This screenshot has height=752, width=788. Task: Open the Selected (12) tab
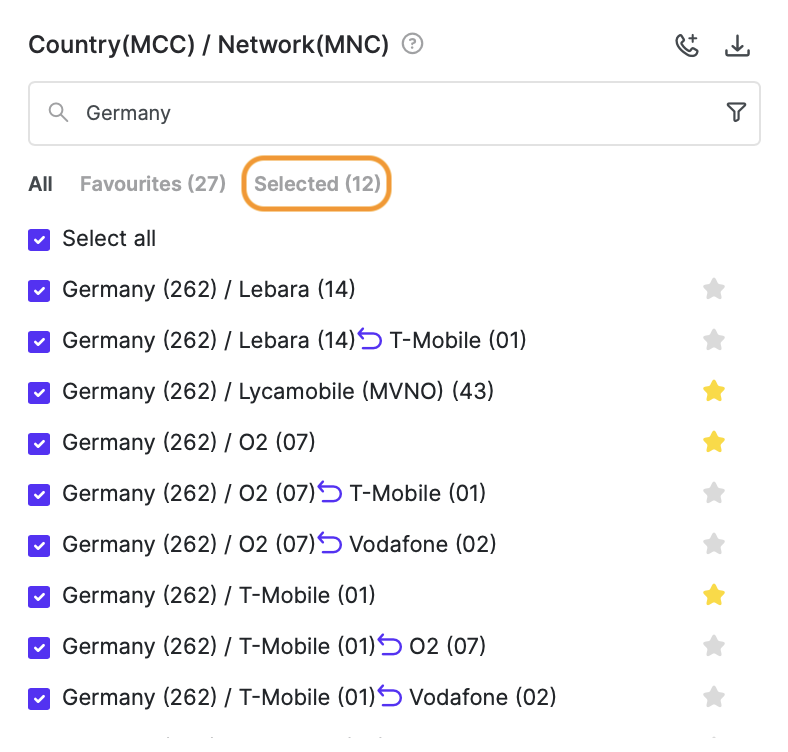click(x=317, y=184)
